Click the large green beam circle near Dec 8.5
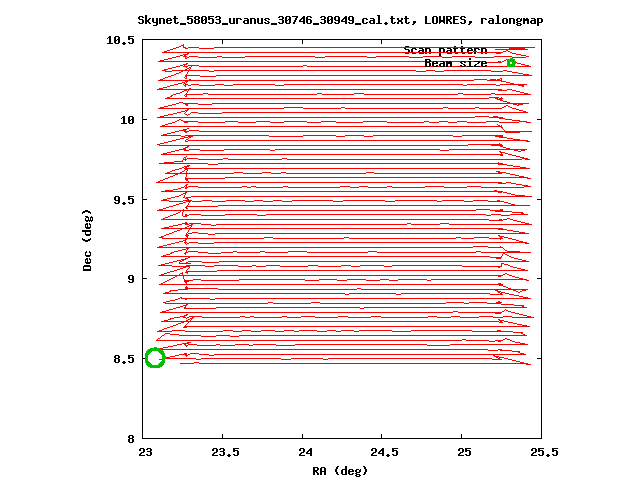The image size is (640, 480). [155, 358]
